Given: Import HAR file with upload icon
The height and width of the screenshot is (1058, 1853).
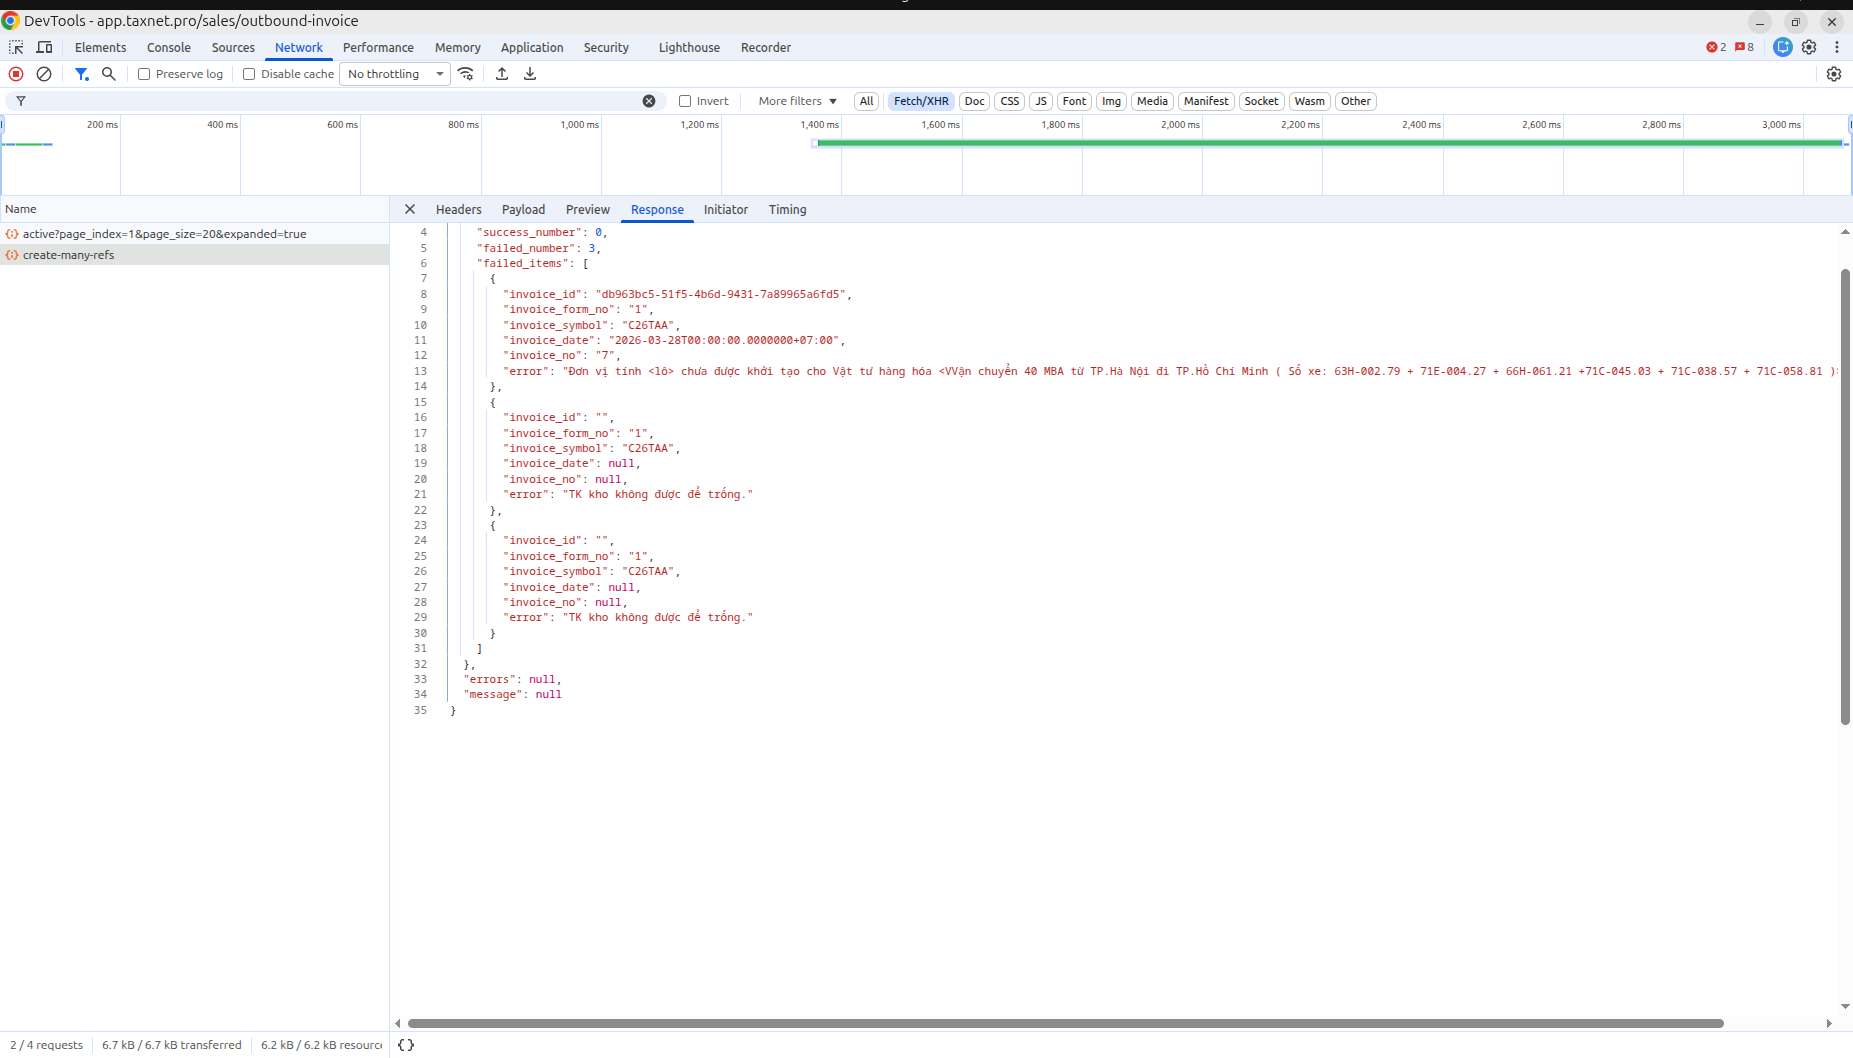Looking at the screenshot, I should (x=502, y=74).
